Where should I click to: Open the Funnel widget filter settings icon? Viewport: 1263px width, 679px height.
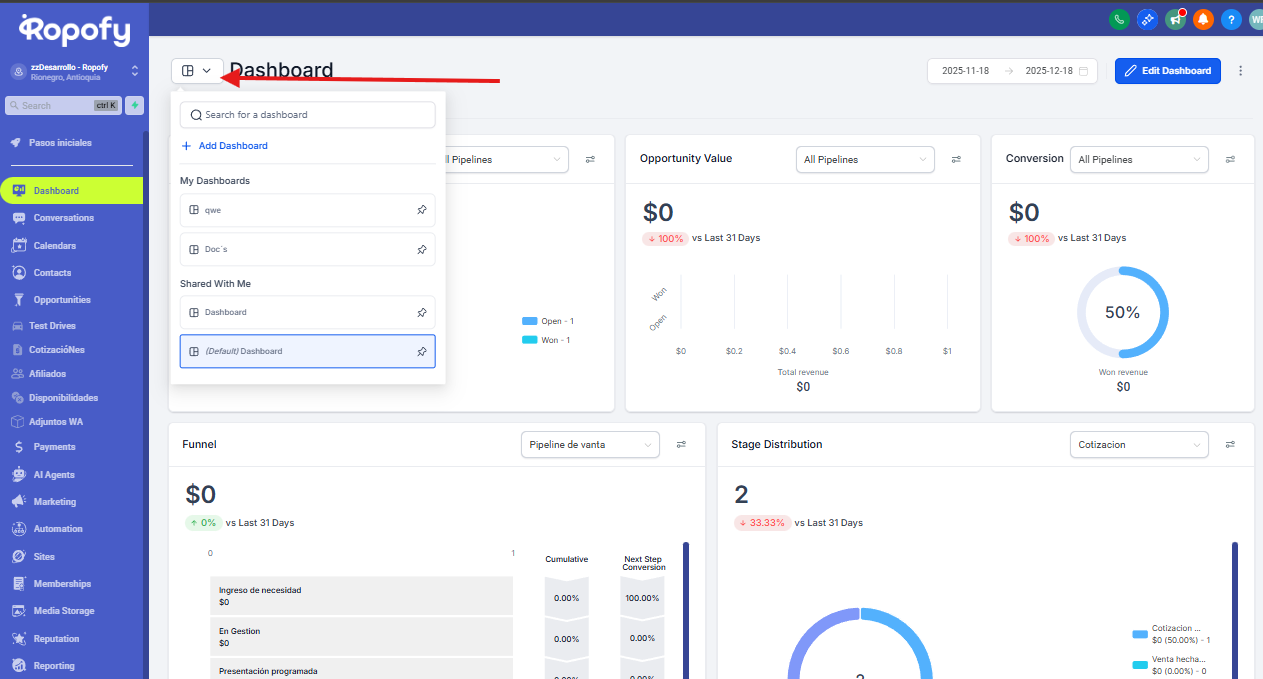681,444
